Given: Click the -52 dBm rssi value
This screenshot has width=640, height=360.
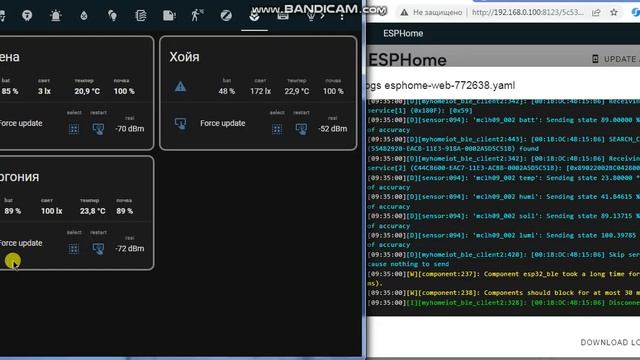Looking at the screenshot, I should tap(333, 129).
